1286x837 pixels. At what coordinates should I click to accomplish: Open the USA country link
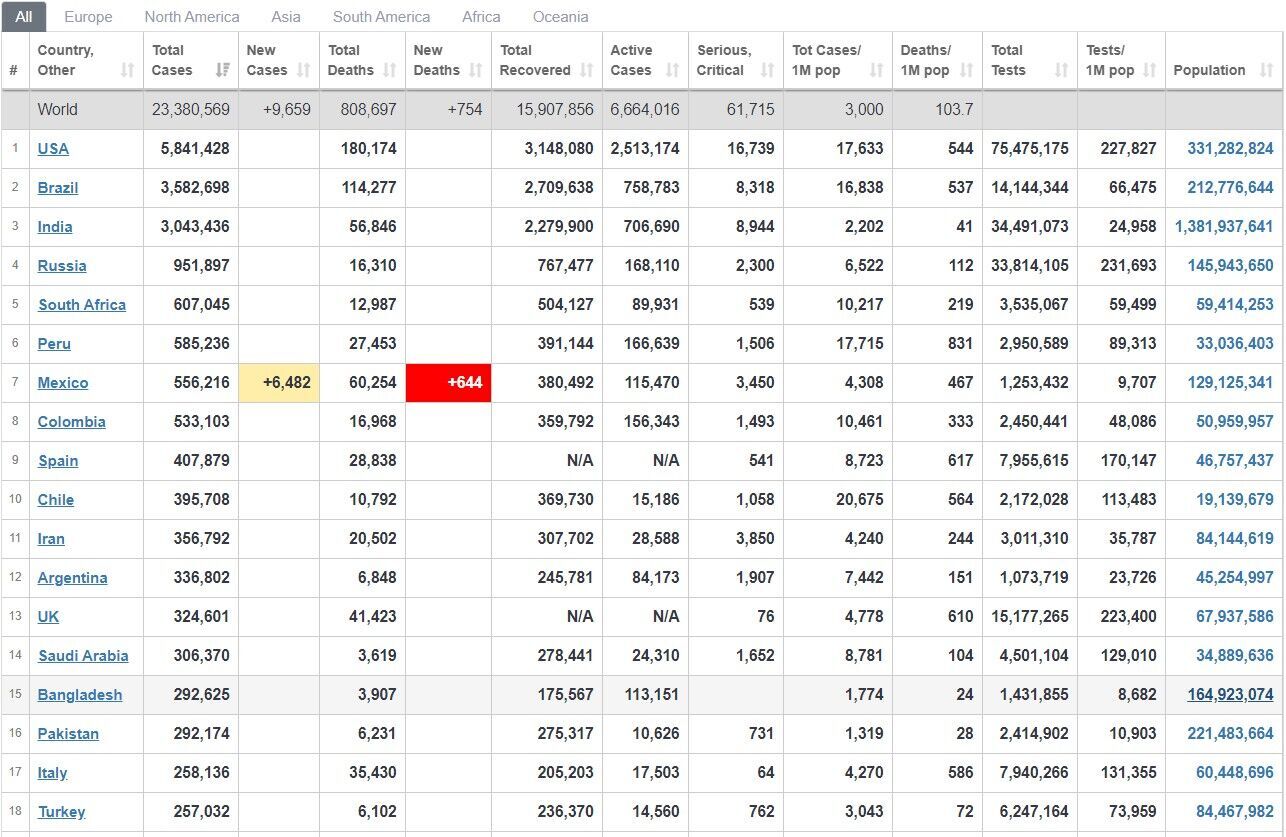pyautogui.click(x=53, y=149)
